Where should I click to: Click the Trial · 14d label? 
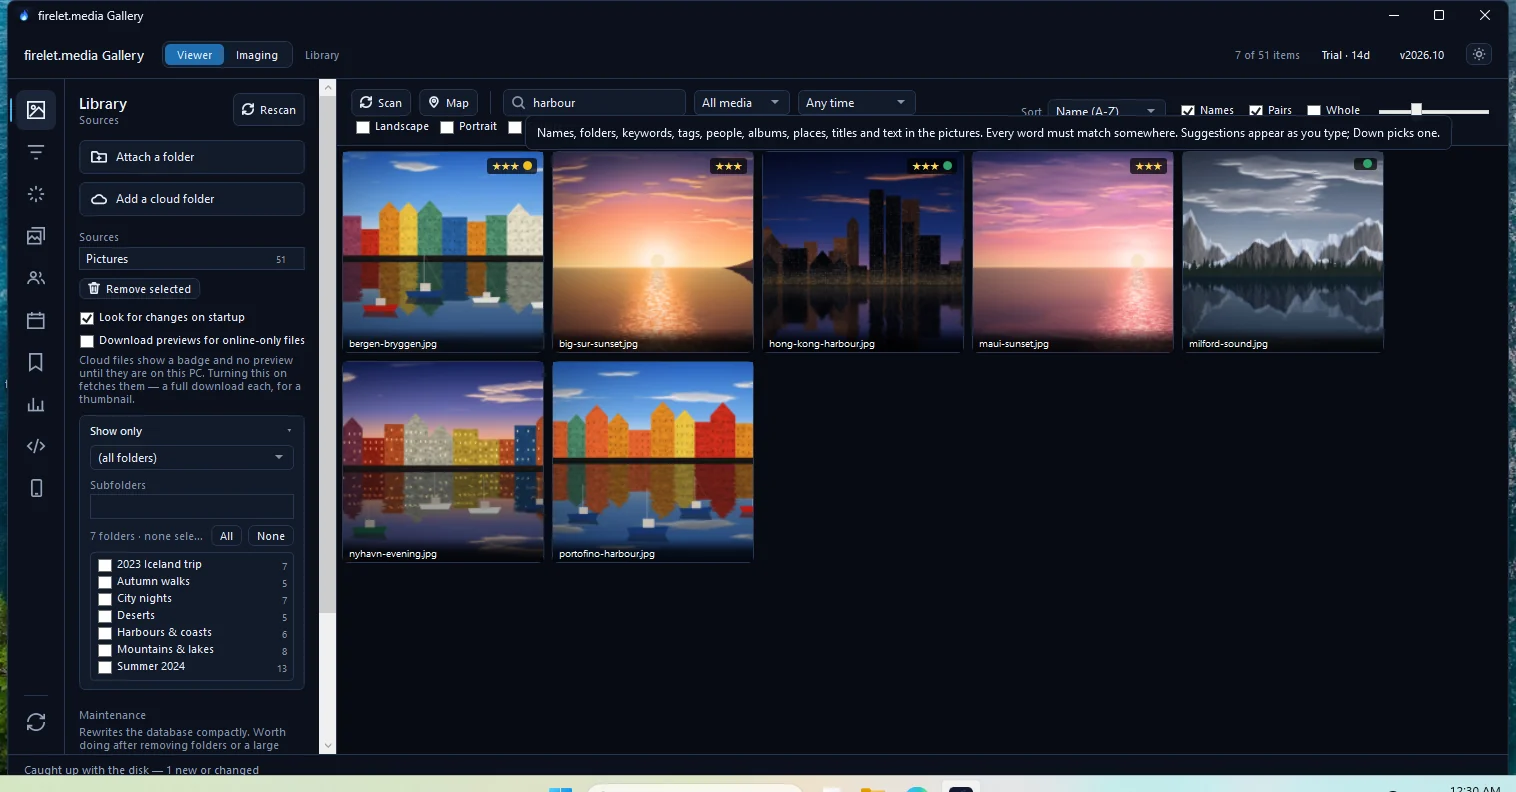click(x=1346, y=55)
